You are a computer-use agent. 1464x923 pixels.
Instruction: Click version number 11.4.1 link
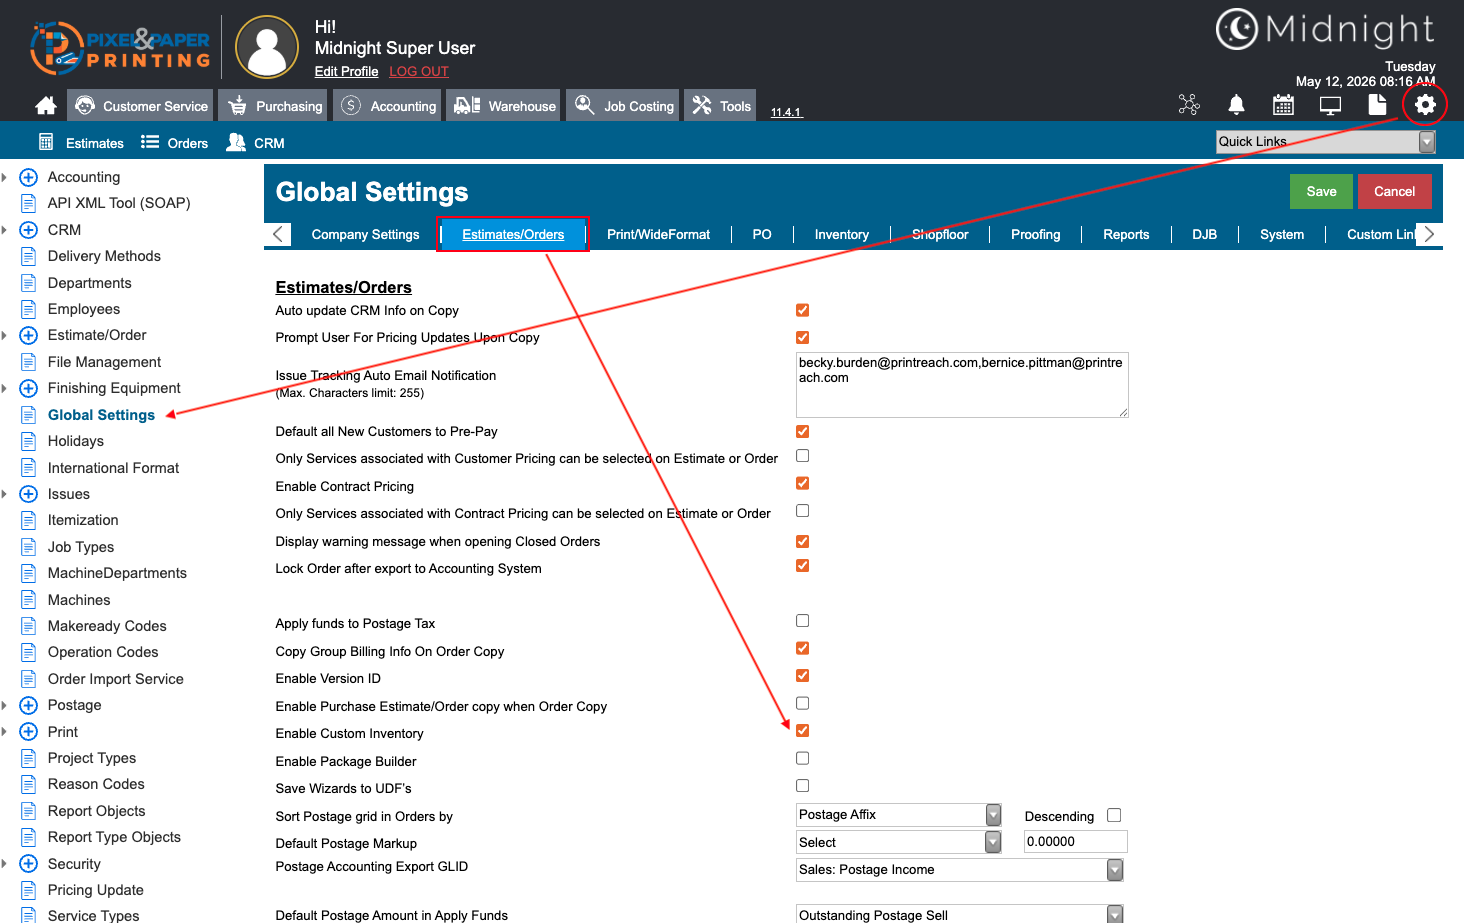pos(786,112)
